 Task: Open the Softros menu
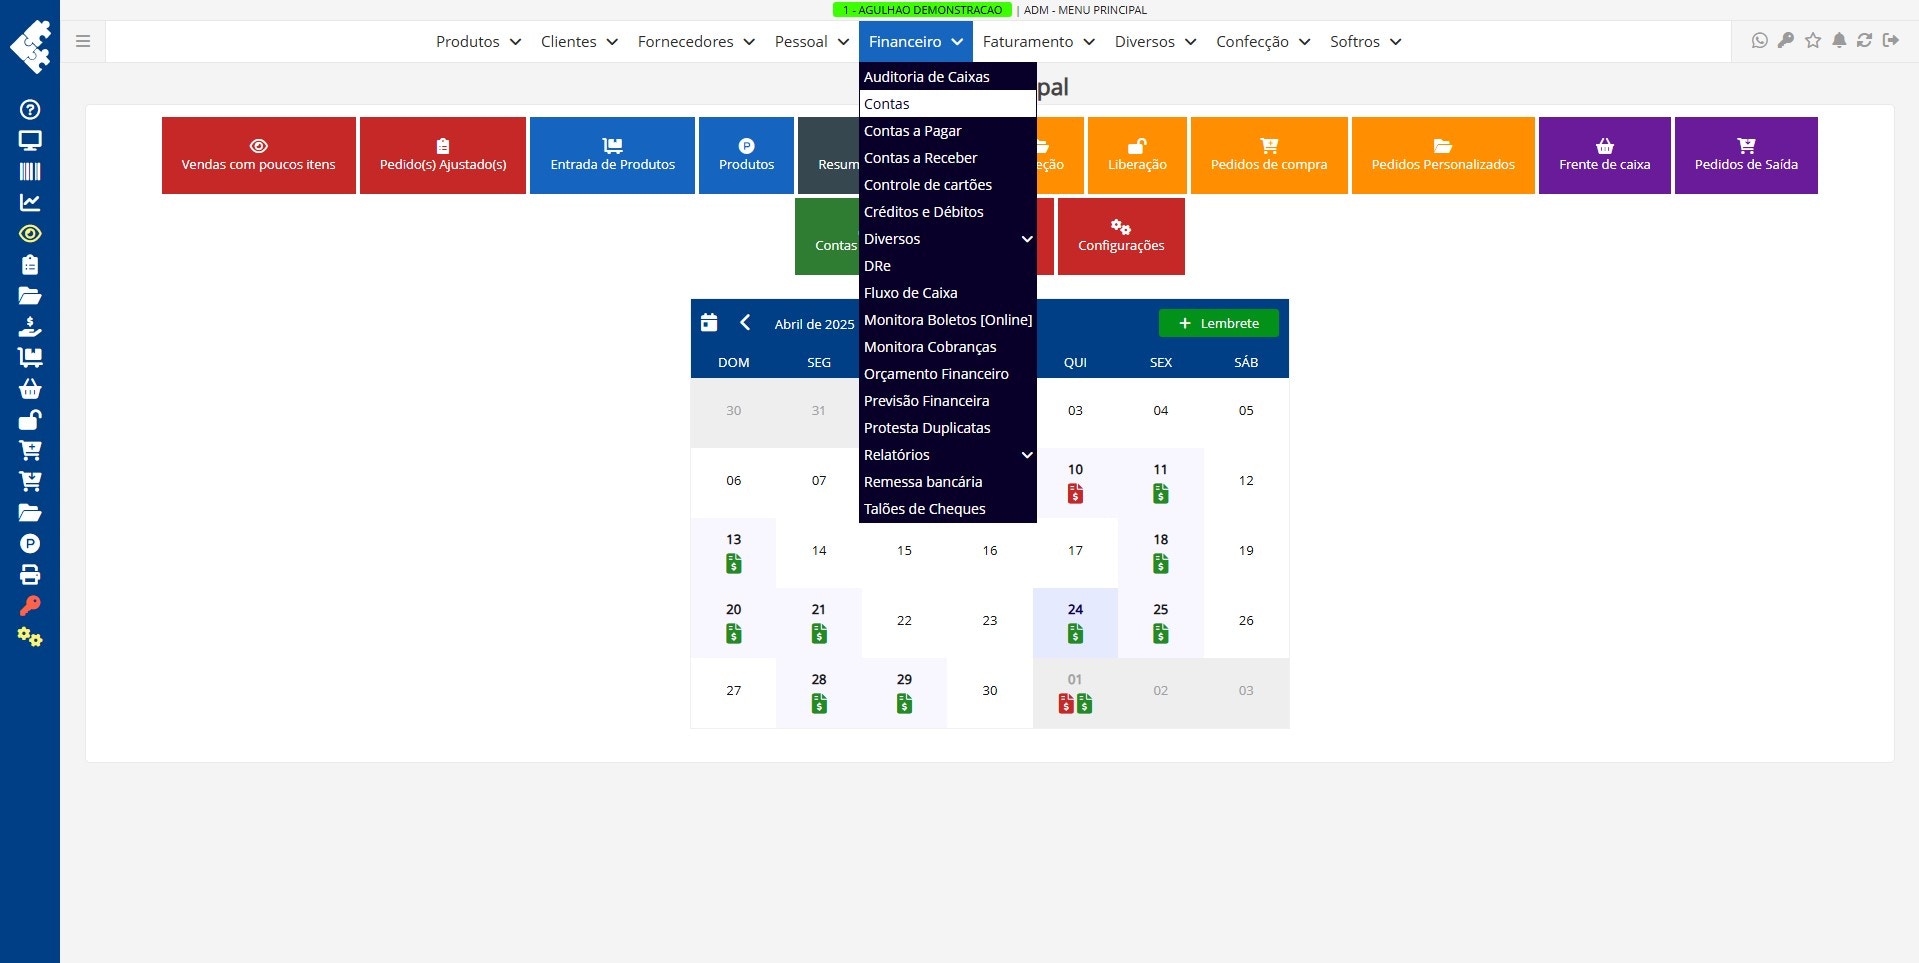(x=1365, y=42)
